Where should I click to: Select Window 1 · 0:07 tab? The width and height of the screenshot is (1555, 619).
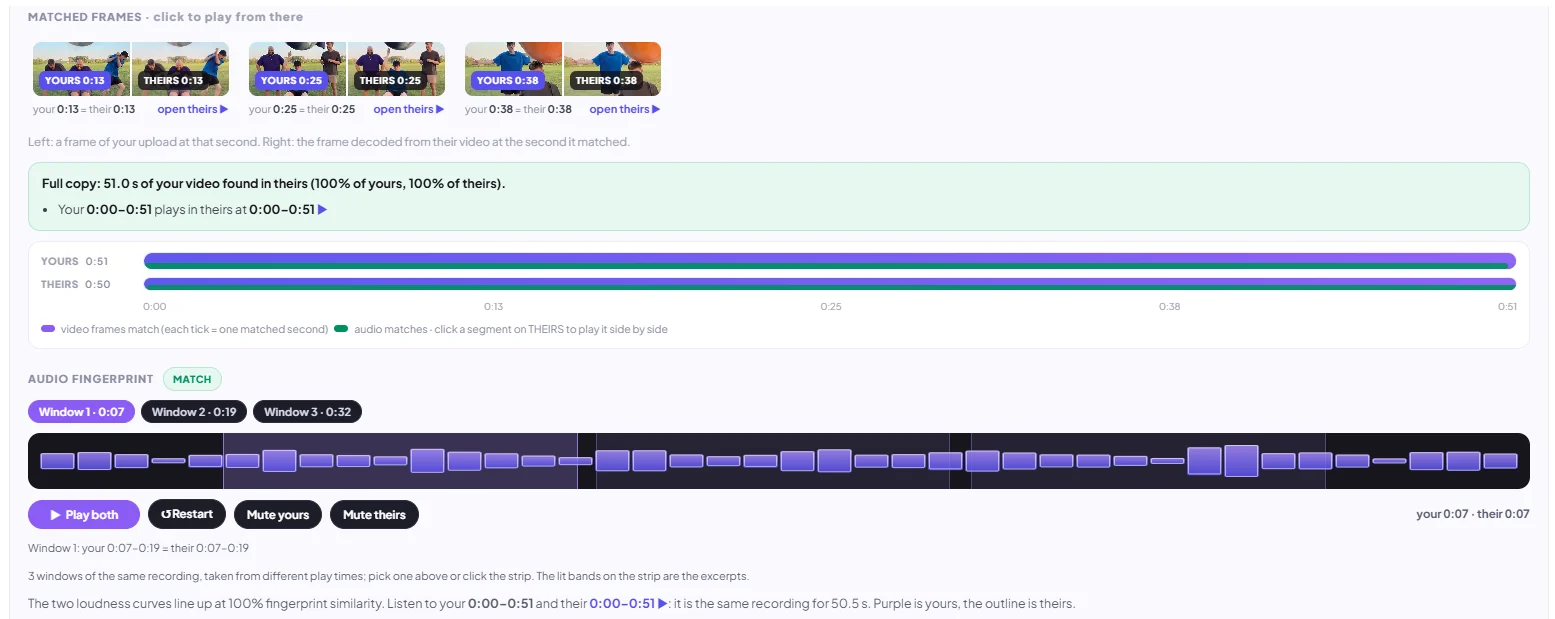coord(81,412)
